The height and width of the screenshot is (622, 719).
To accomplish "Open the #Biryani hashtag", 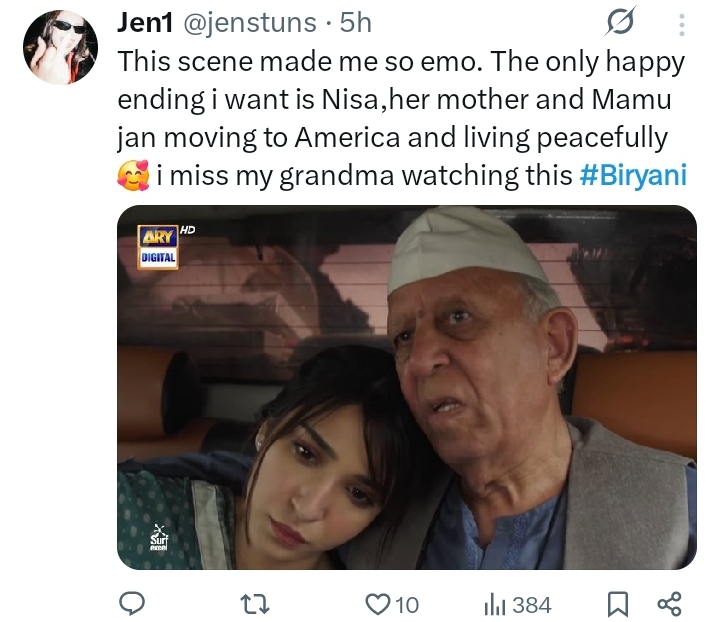I will [633, 176].
